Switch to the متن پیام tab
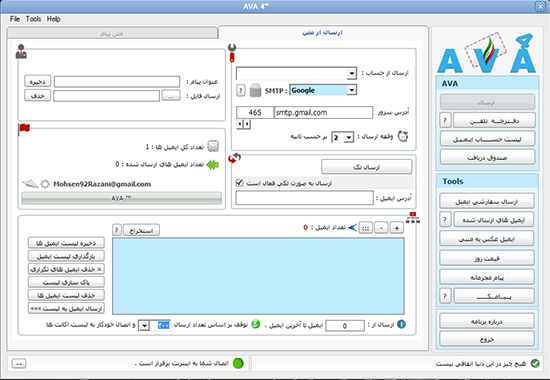Viewport: 550px width, 380px height. [x=112, y=34]
